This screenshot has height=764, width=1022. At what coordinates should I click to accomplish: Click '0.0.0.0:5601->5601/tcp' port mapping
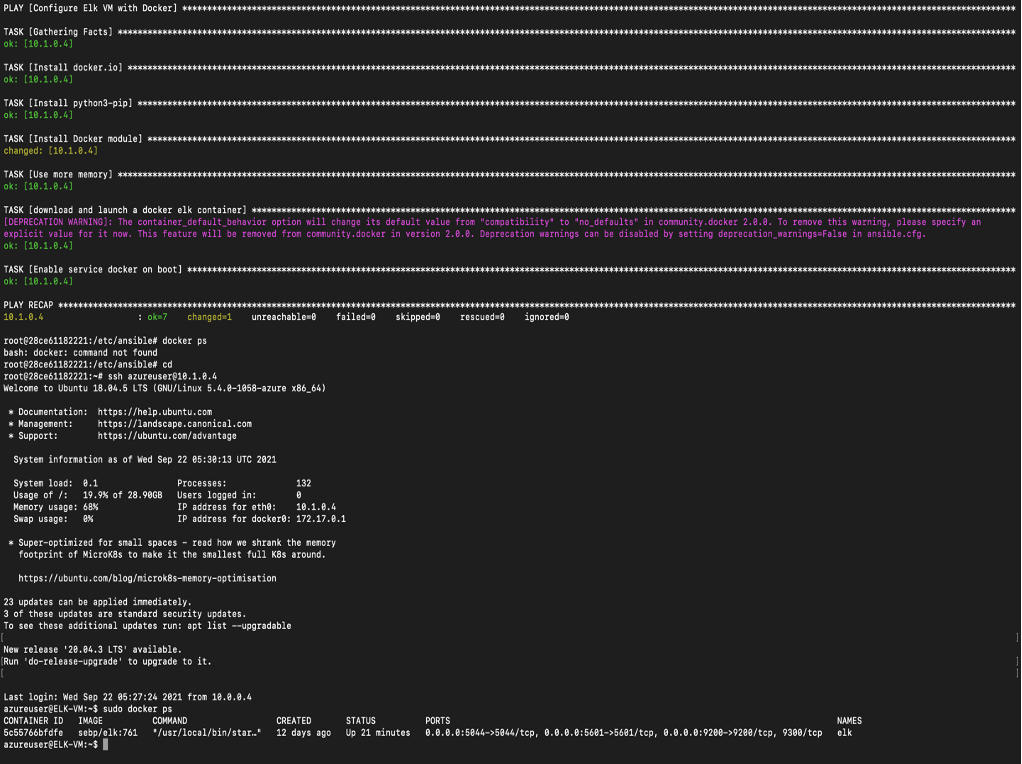(598, 733)
